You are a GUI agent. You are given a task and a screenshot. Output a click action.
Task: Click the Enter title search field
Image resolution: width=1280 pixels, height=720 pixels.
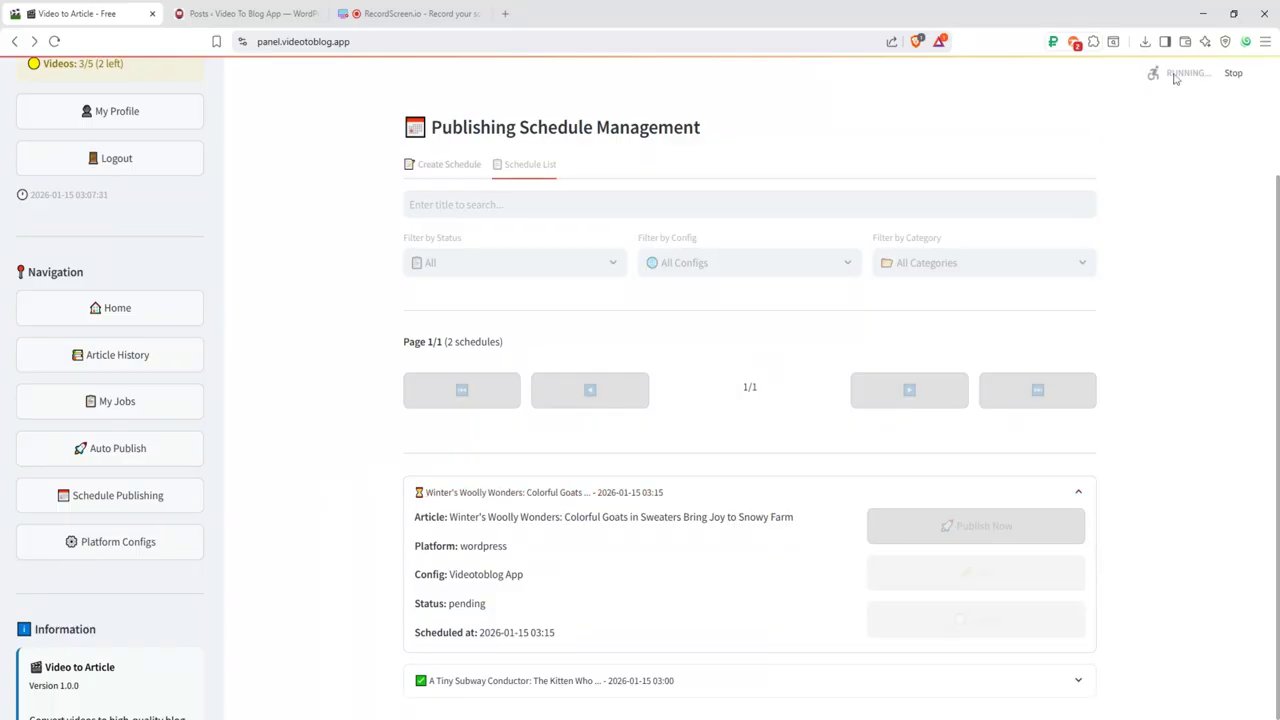(x=750, y=204)
